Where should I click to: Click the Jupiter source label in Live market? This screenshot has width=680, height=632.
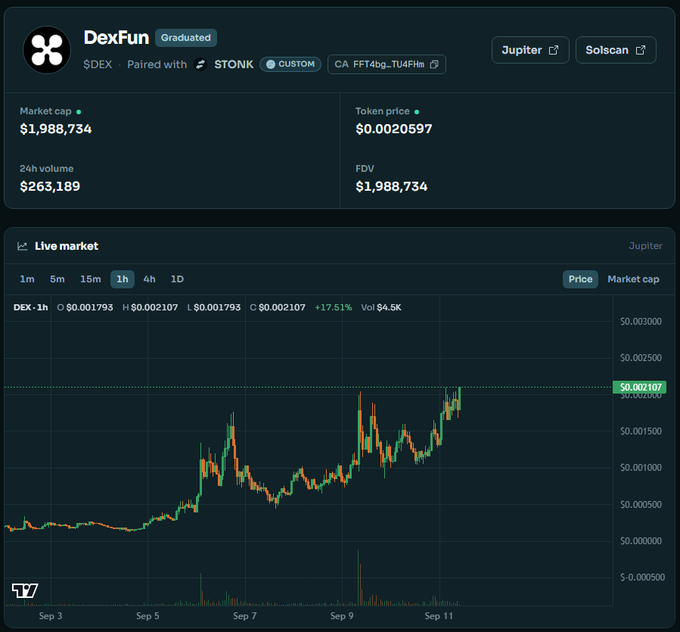(x=645, y=246)
